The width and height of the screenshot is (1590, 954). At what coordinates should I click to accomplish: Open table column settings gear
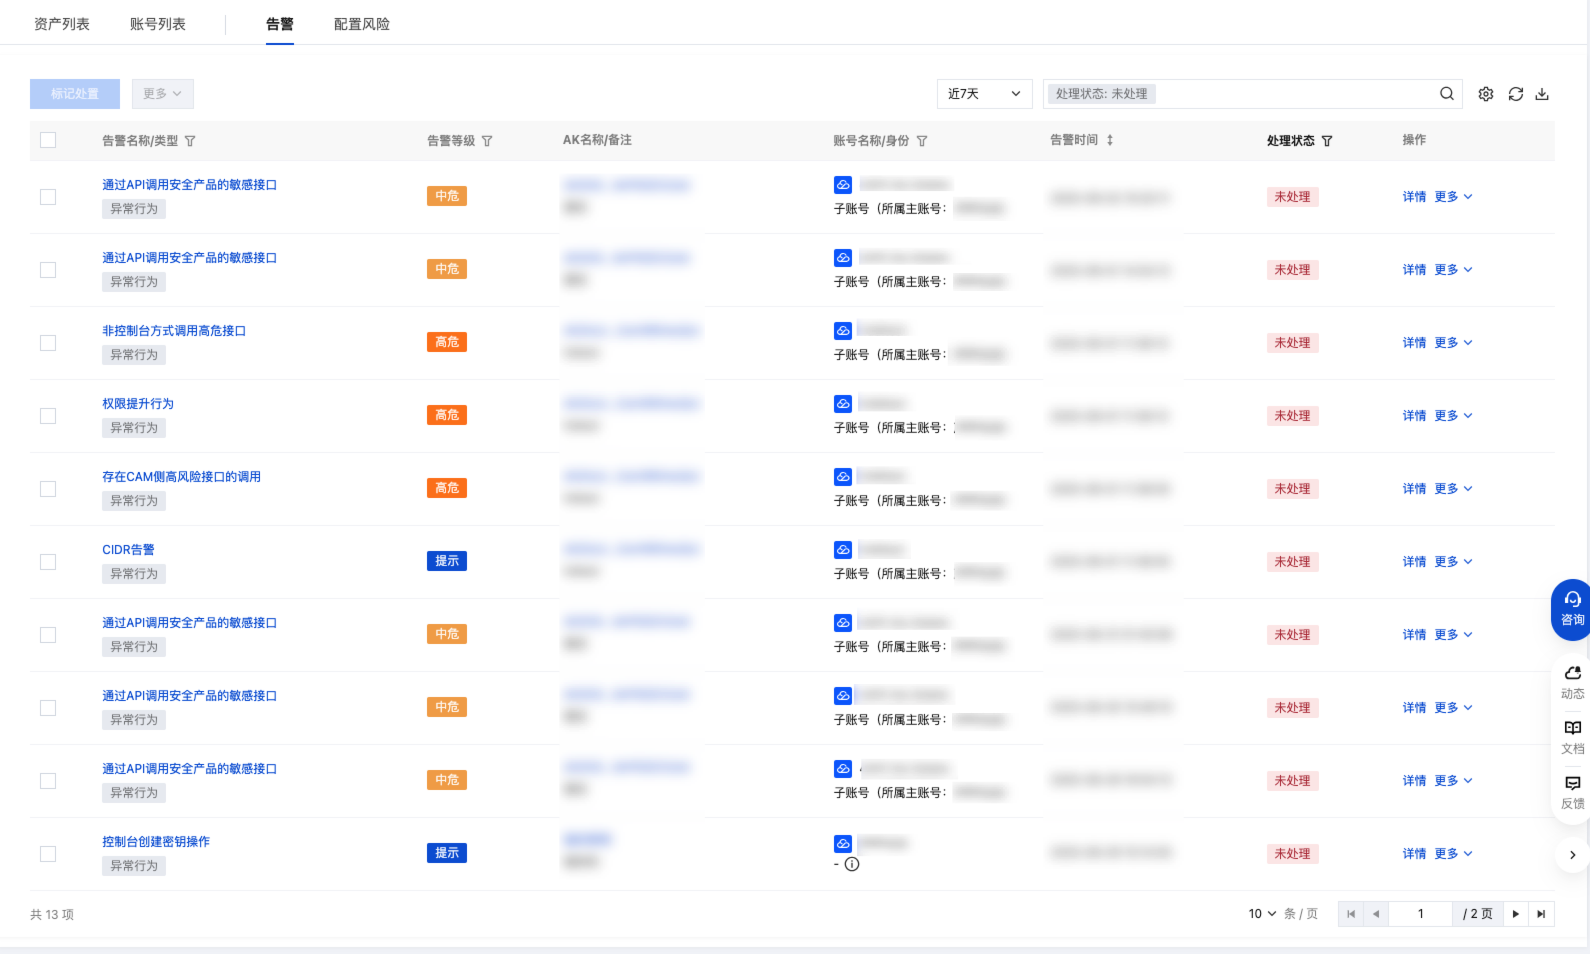click(1486, 94)
